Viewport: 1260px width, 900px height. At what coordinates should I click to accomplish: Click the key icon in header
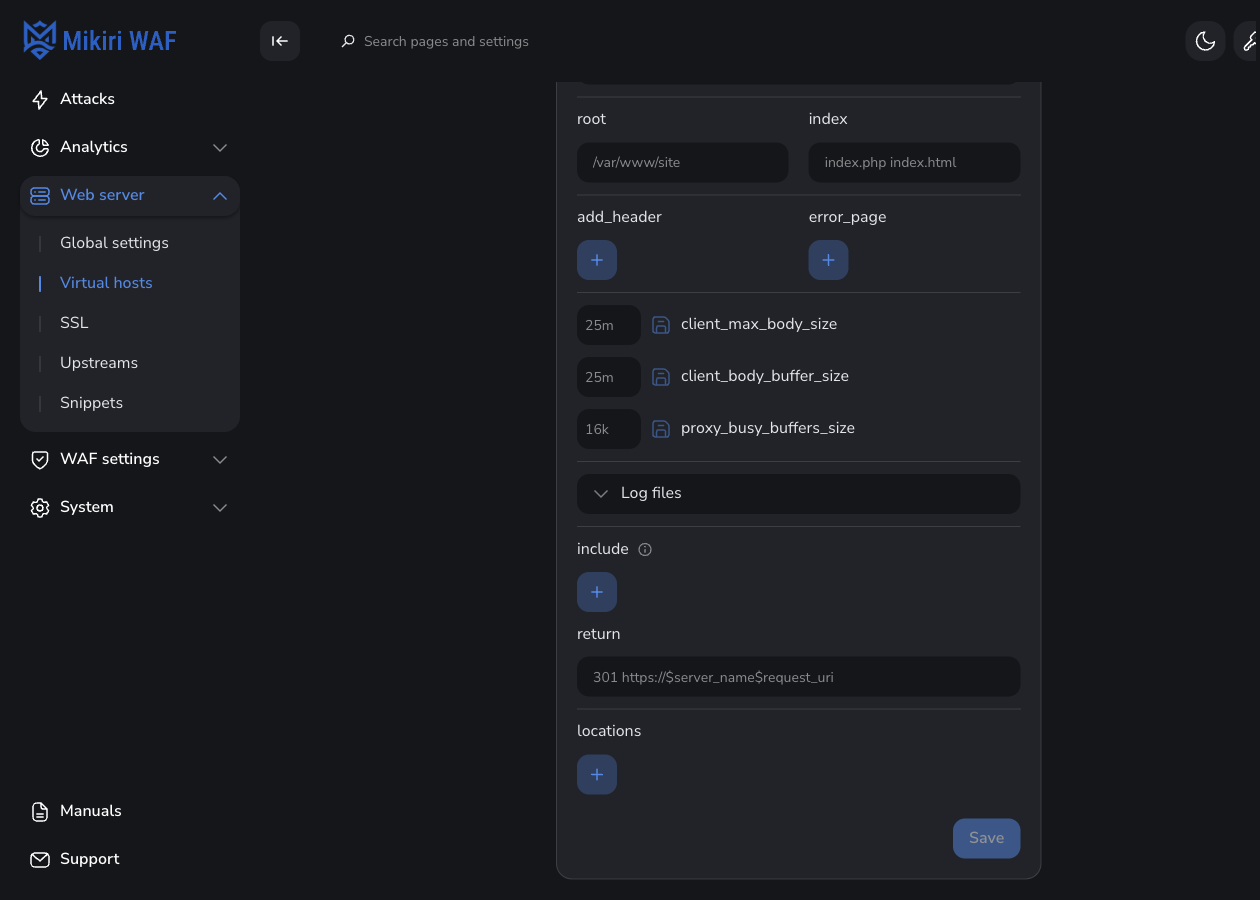1248,41
